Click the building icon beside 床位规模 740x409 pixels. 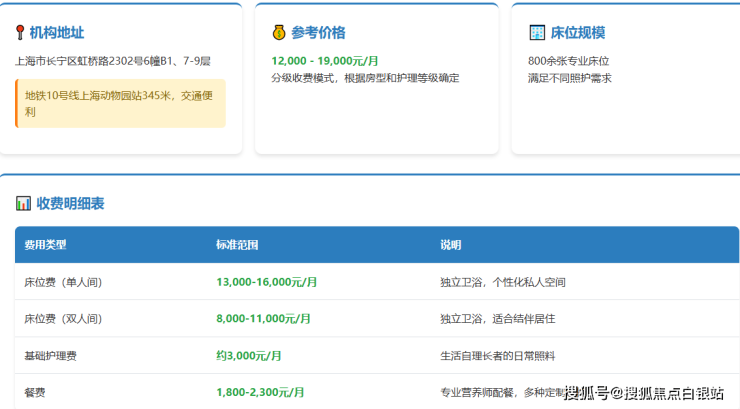pos(536,33)
